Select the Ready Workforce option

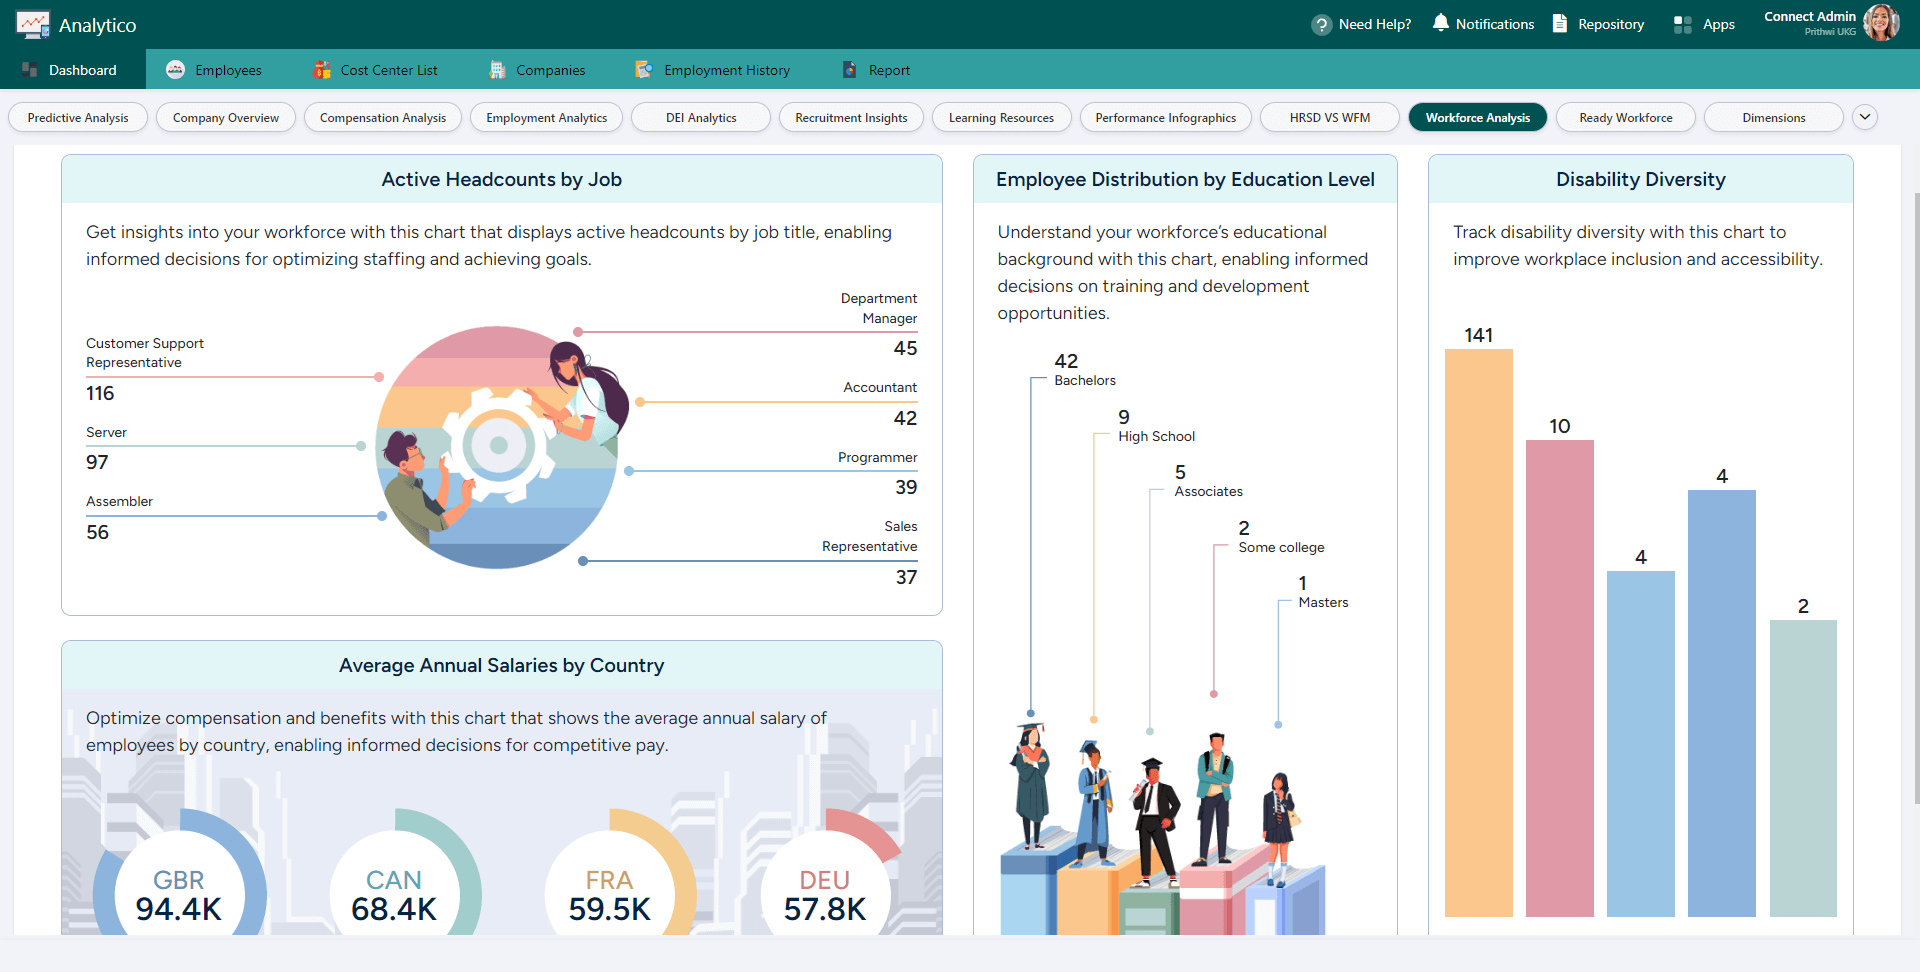point(1625,117)
